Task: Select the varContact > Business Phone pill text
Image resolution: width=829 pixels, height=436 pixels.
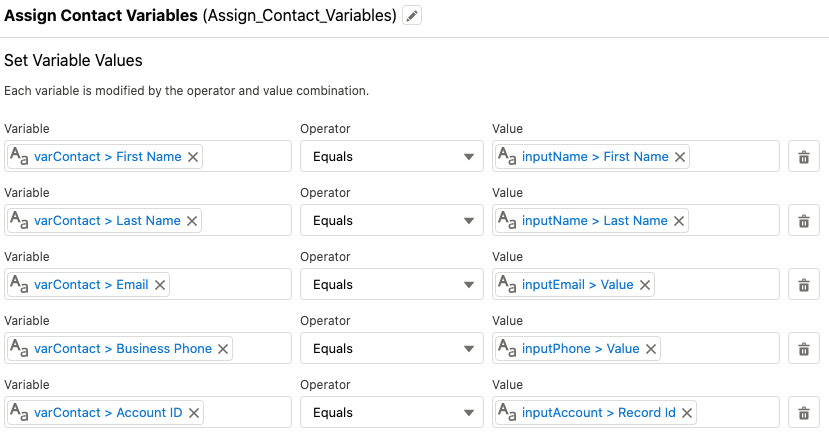Action: (123, 348)
